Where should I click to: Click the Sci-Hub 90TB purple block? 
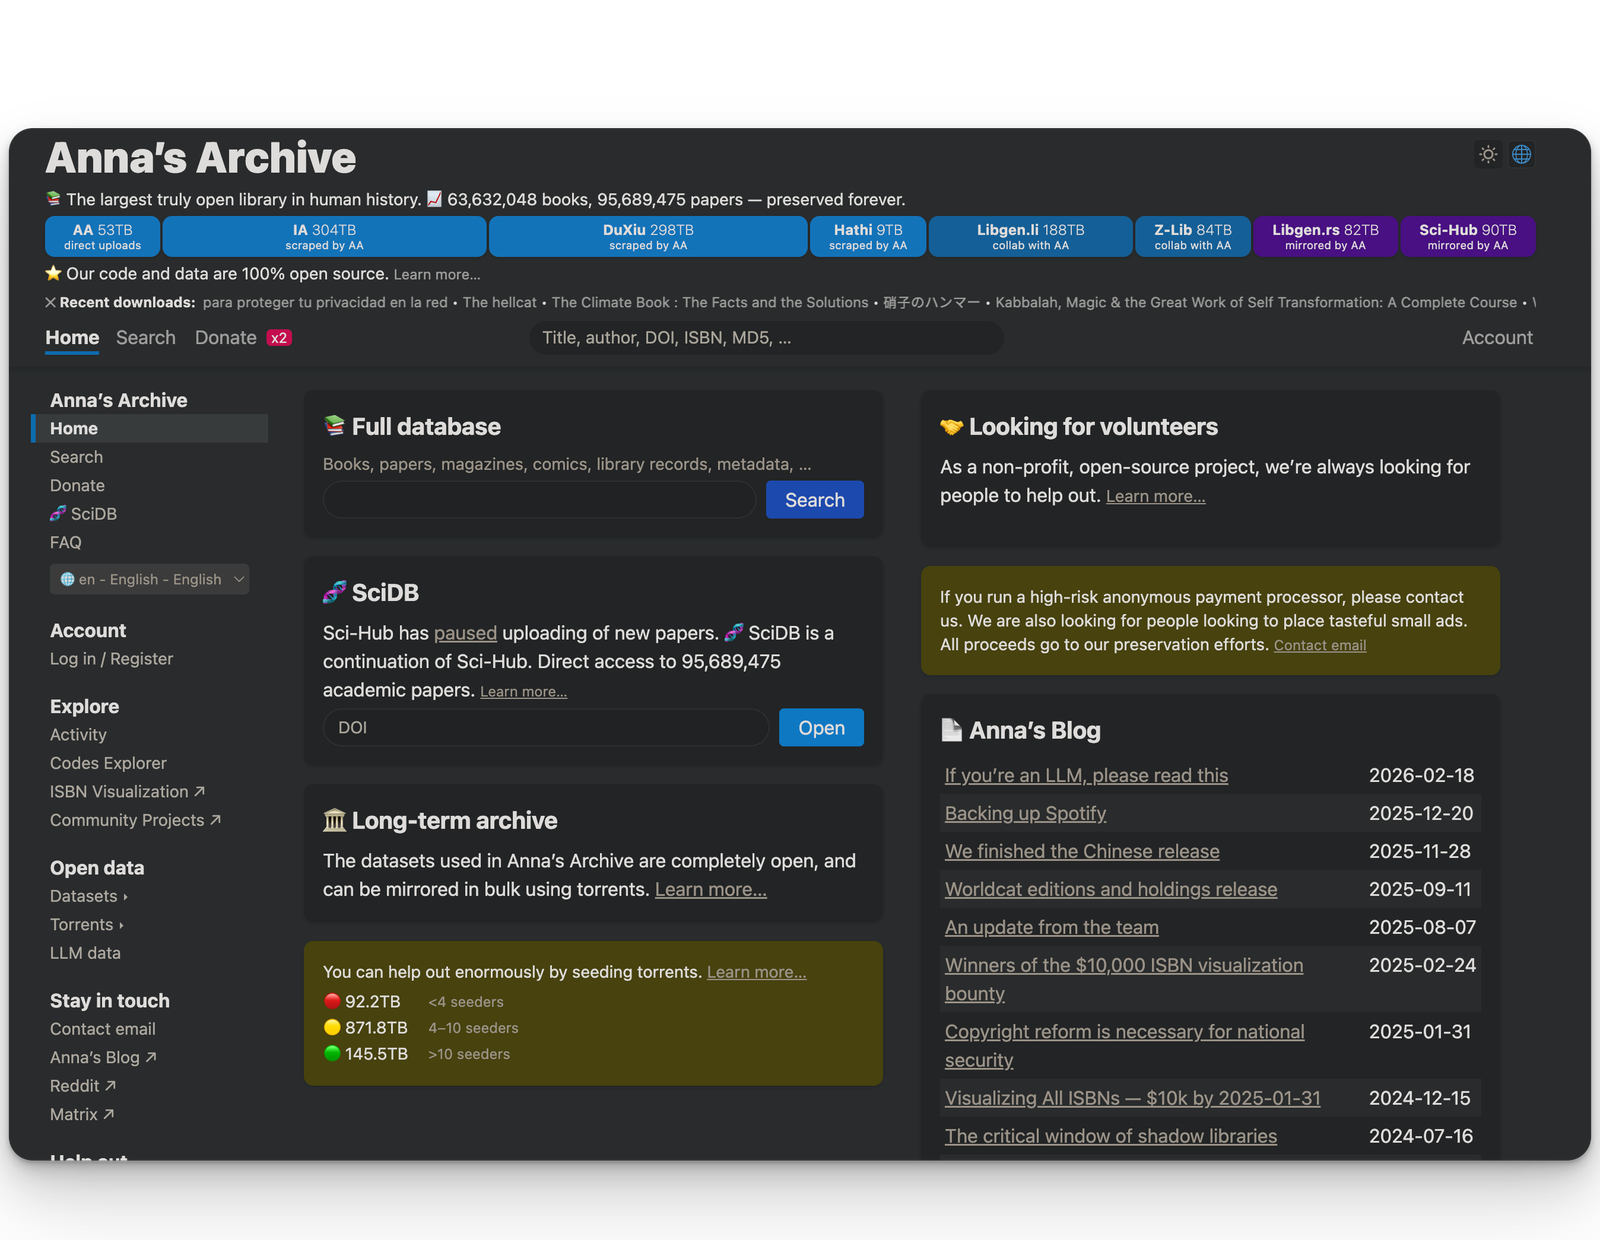tap(1467, 237)
